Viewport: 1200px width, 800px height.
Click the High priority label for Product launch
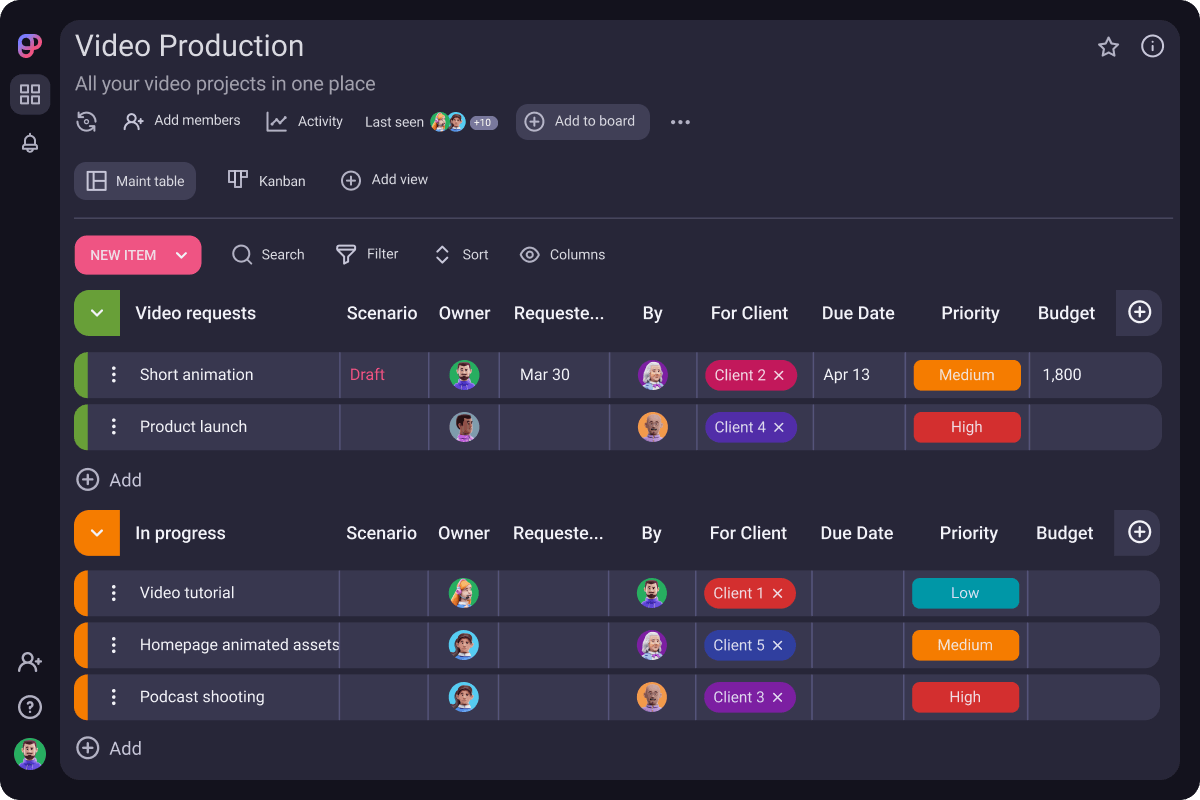966,427
